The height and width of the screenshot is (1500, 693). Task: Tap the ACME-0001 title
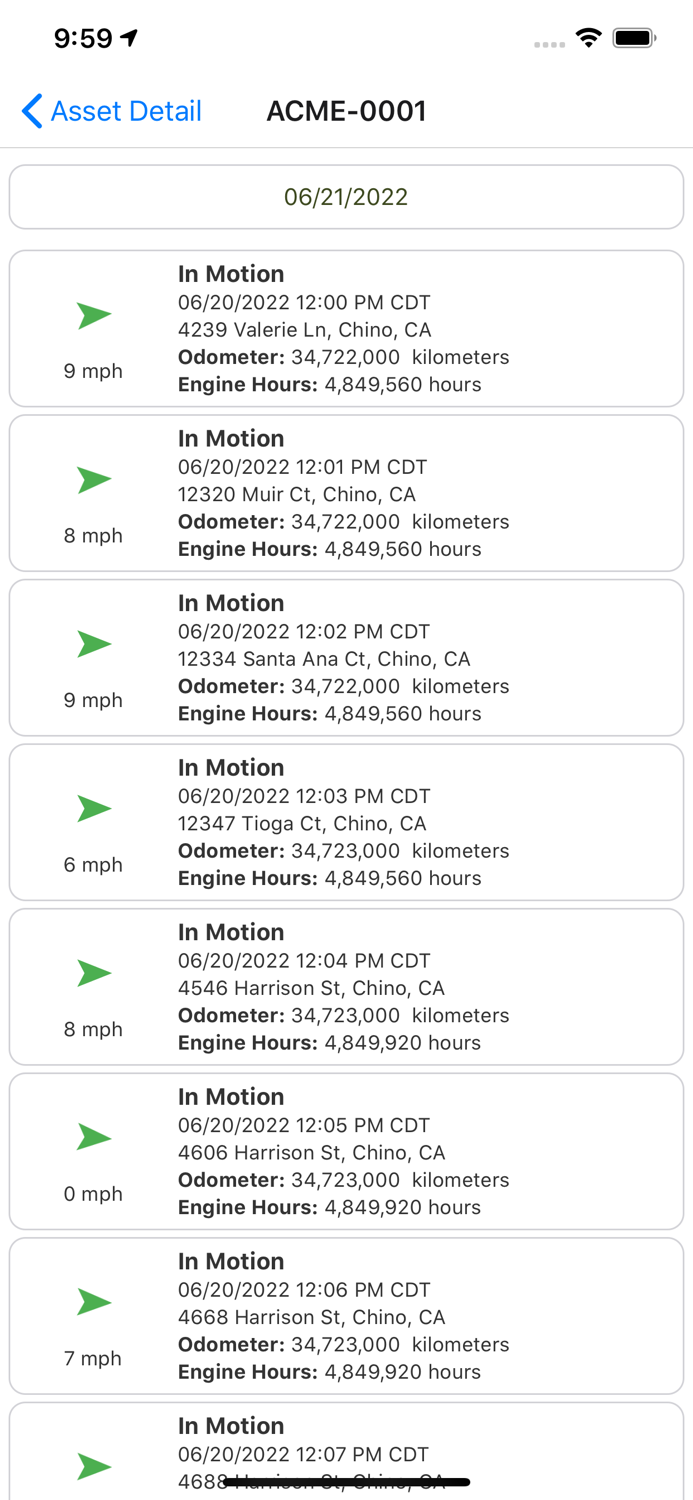pyautogui.click(x=346, y=111)
